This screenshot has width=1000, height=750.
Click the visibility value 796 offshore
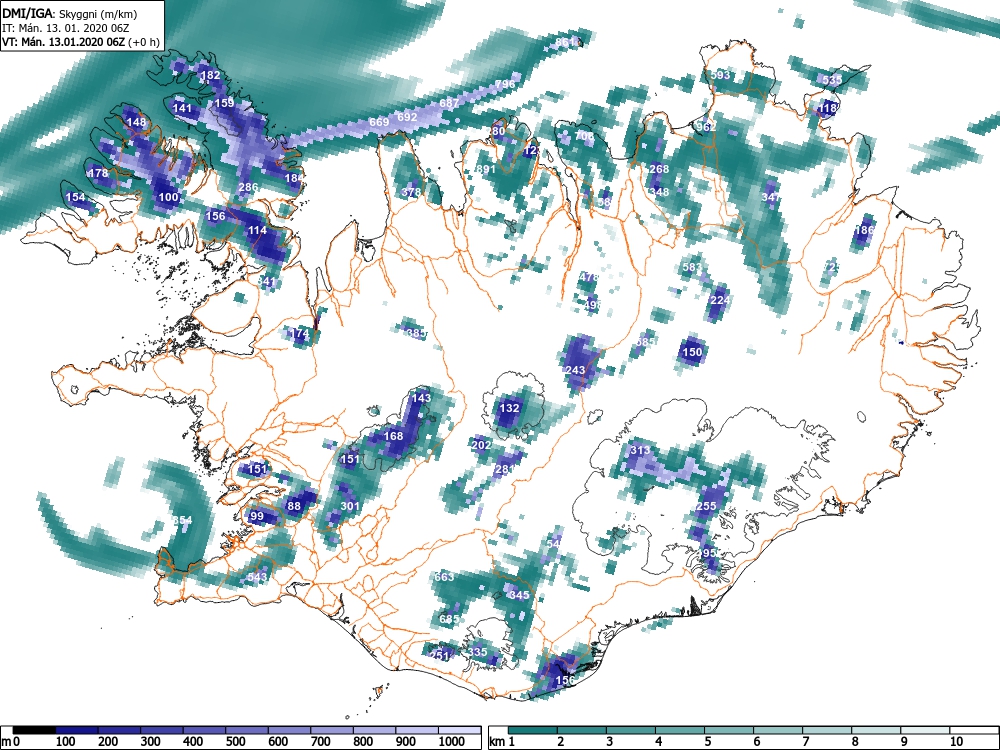click(504, 84)
